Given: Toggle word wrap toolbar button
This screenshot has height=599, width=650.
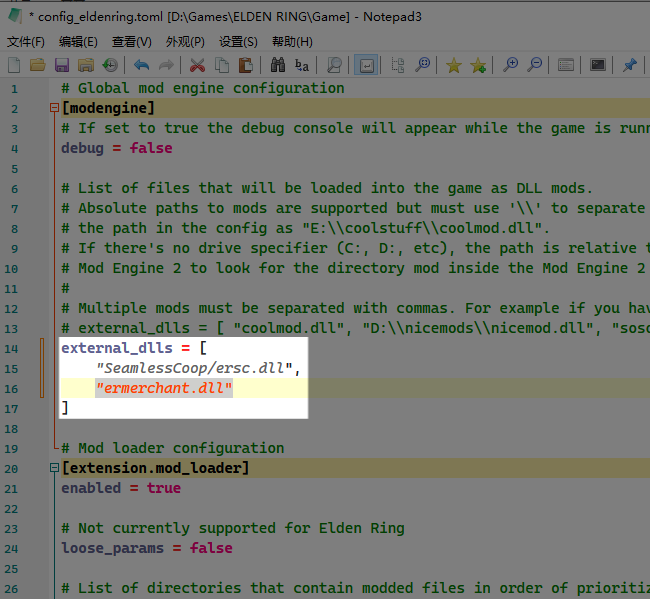Looking at the screenshot, I should 366,65.
